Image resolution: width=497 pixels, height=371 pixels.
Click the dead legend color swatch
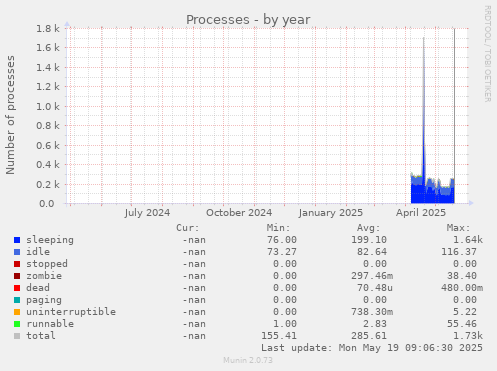(x=17, y=288)
